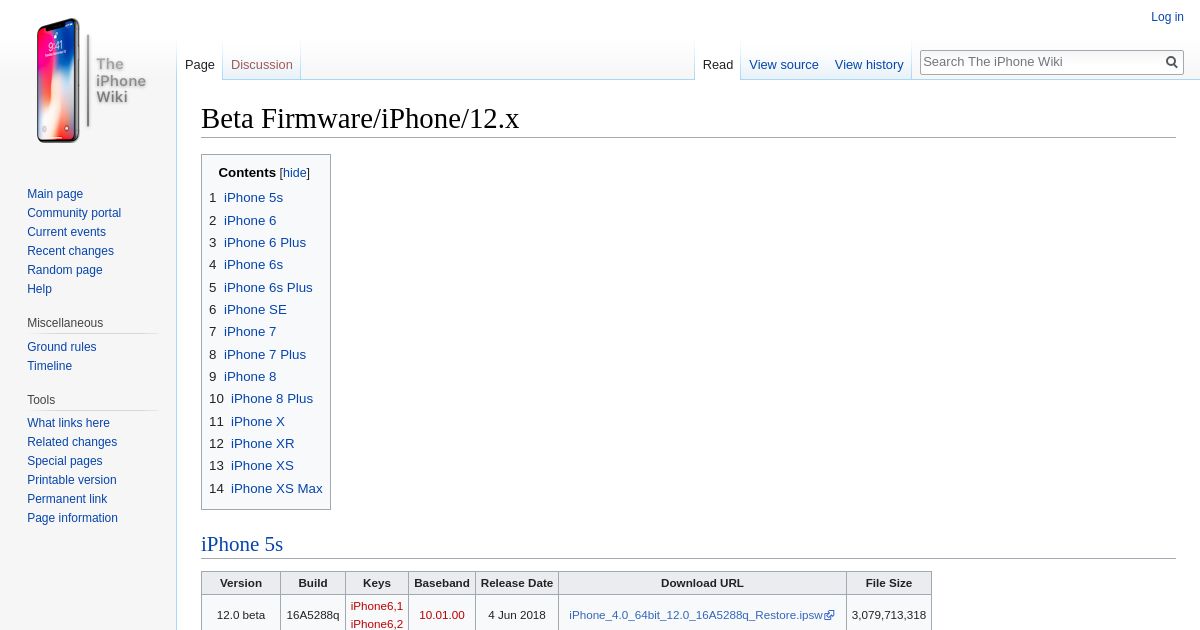
Task: Open the View source tab
Action: [x=784, y=64]
